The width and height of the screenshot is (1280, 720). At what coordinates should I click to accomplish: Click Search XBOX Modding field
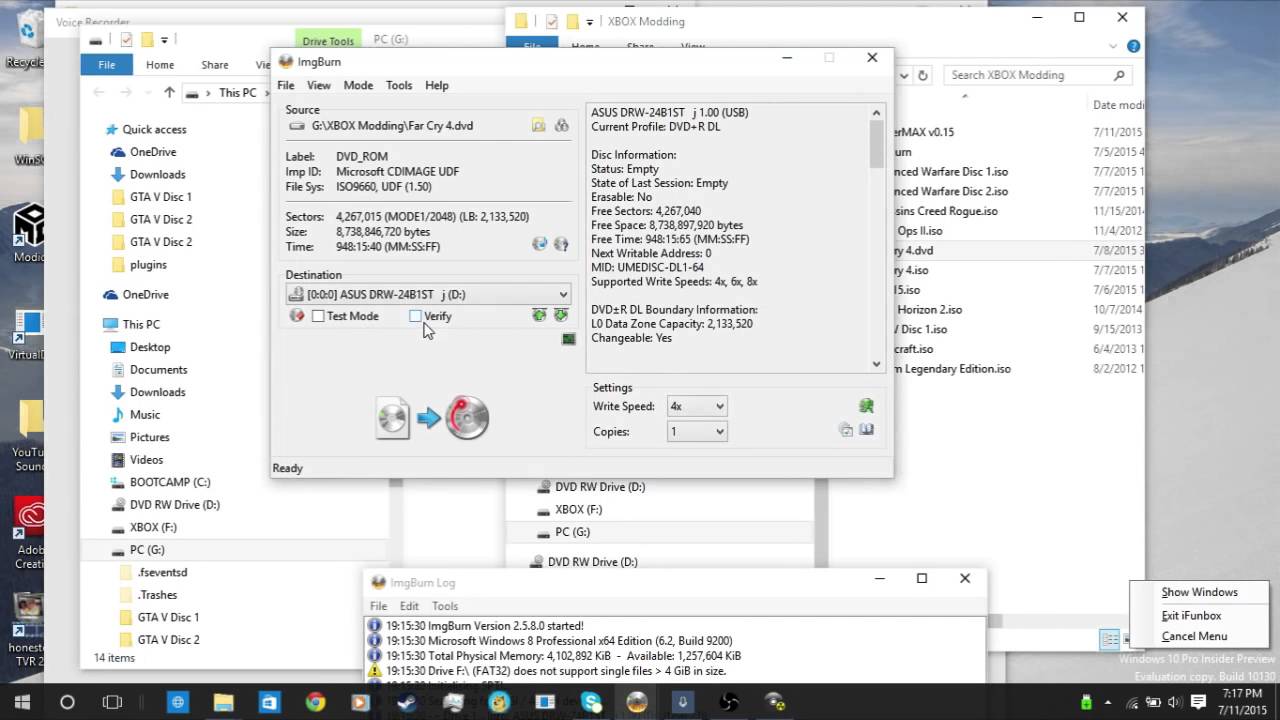(1039, 75)
